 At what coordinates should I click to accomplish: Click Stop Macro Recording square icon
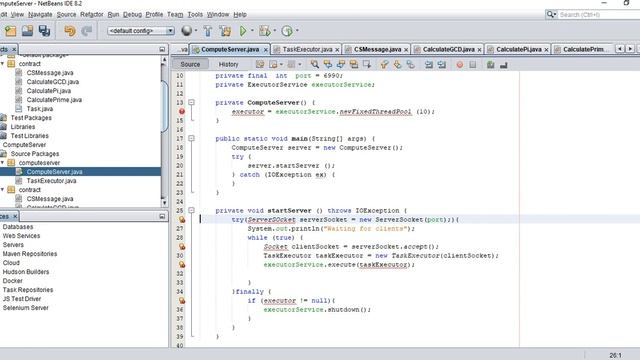tap(473, 64)
